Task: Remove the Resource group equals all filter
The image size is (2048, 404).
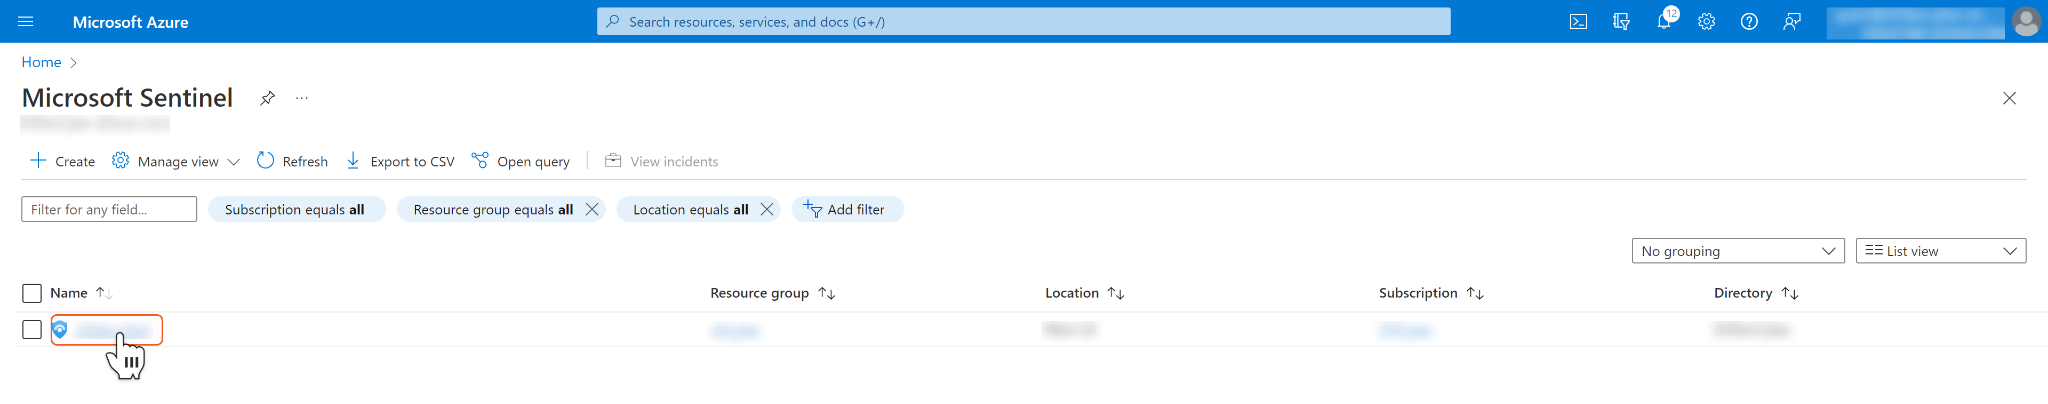Action: pyautogui.click(x=592, y=209)
